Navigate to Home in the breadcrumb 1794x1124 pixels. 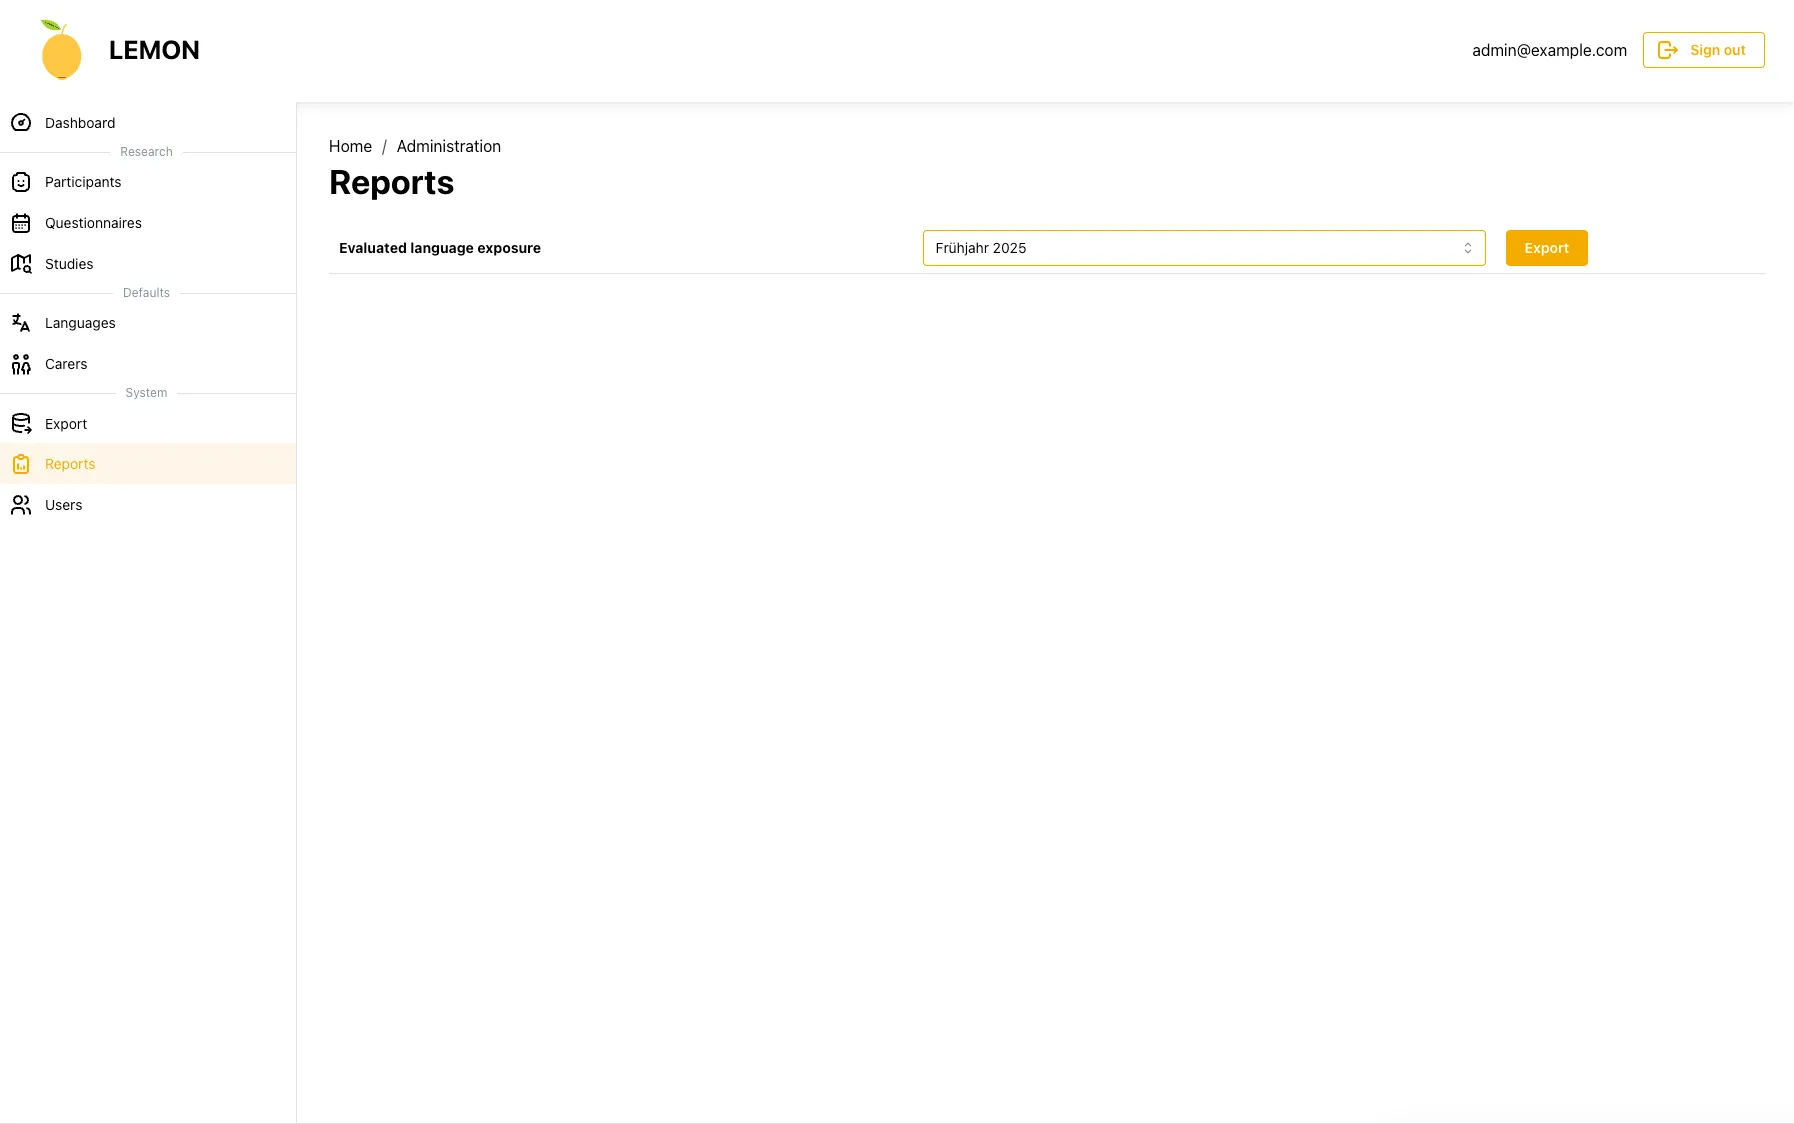coord(350,146)
